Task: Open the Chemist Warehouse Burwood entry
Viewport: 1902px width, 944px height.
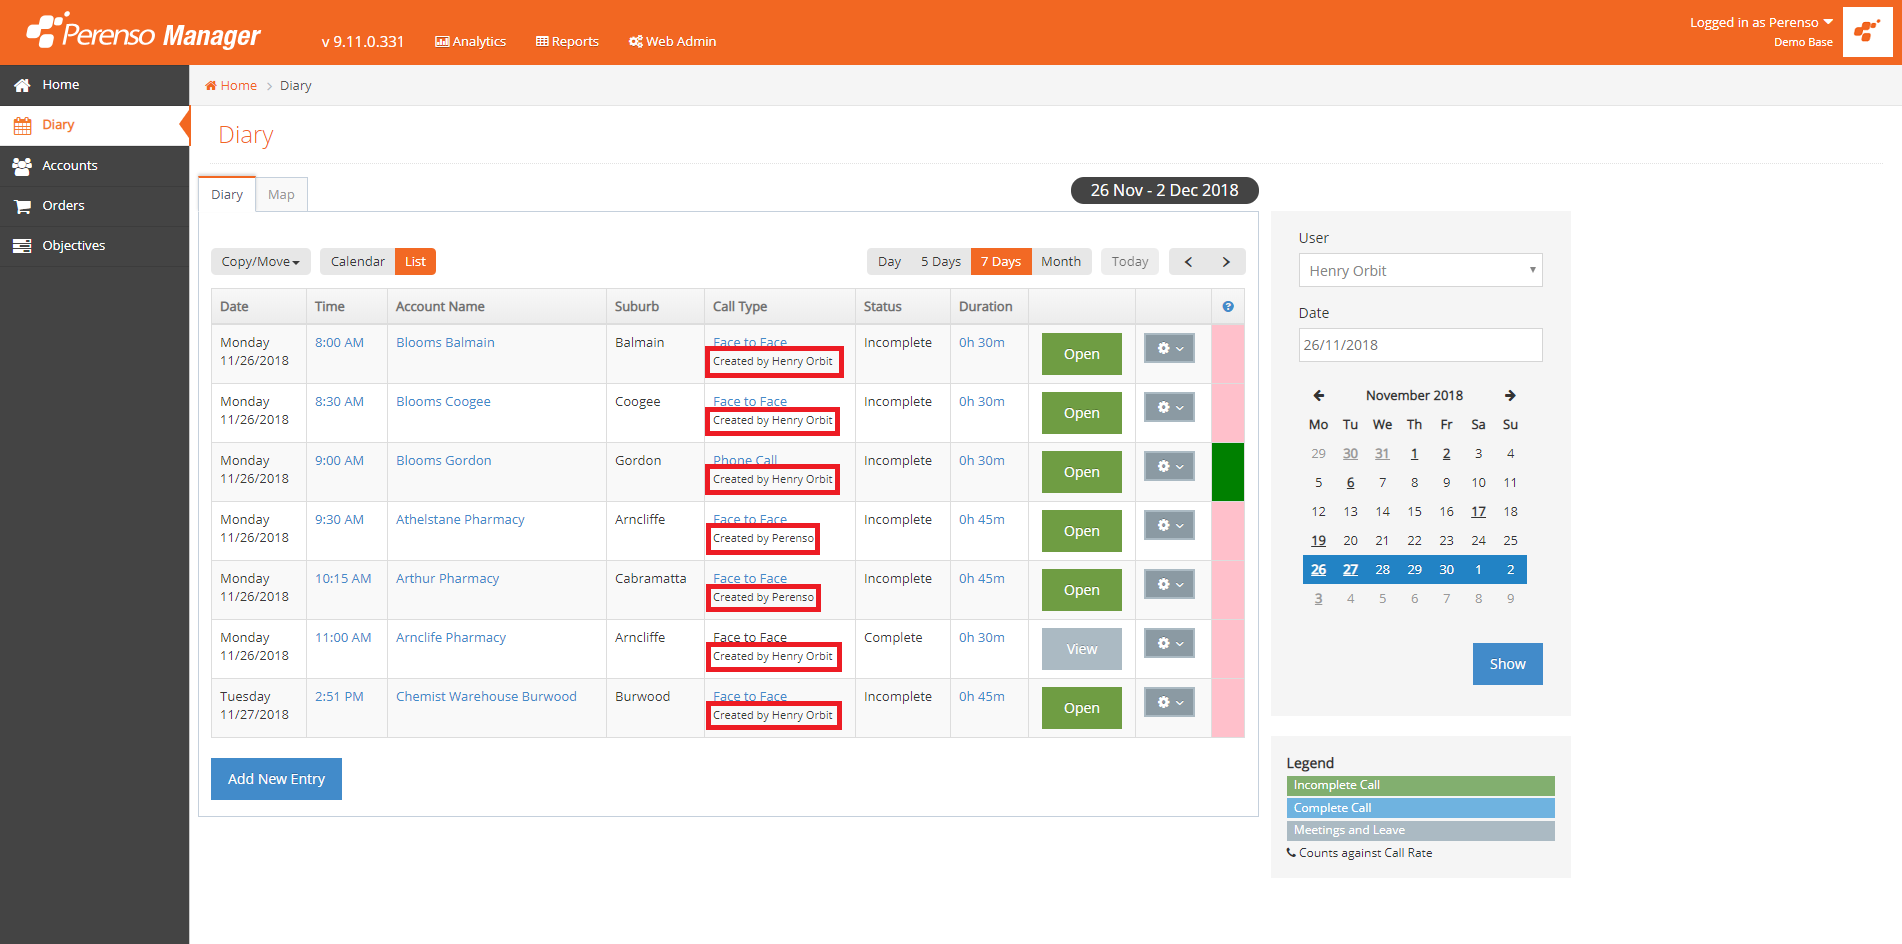Action: click(1081, 708)
